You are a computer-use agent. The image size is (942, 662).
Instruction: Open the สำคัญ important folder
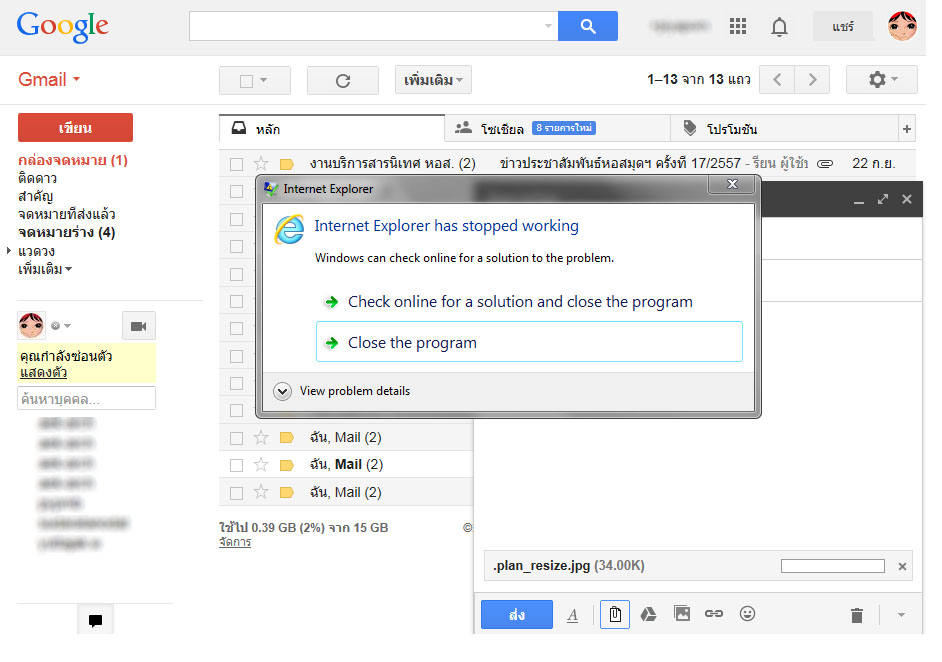(35, 196)
